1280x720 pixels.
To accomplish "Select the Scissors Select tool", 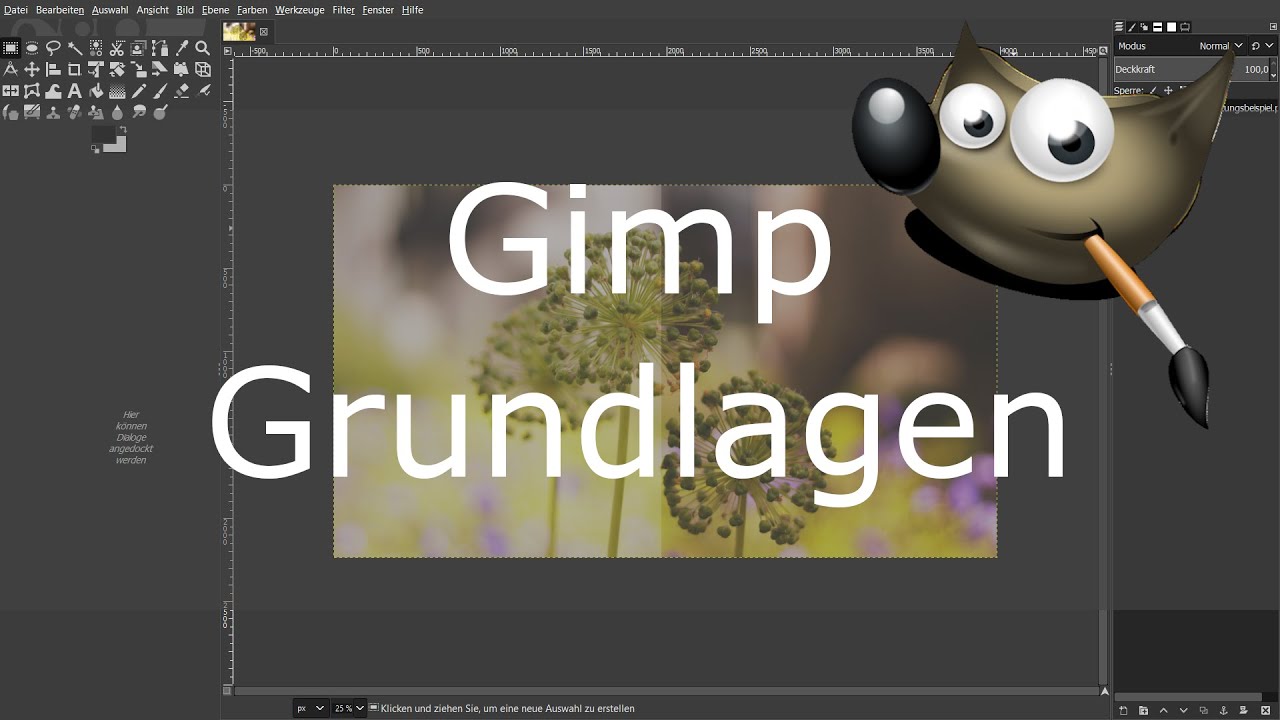I will tap(117, 48).
